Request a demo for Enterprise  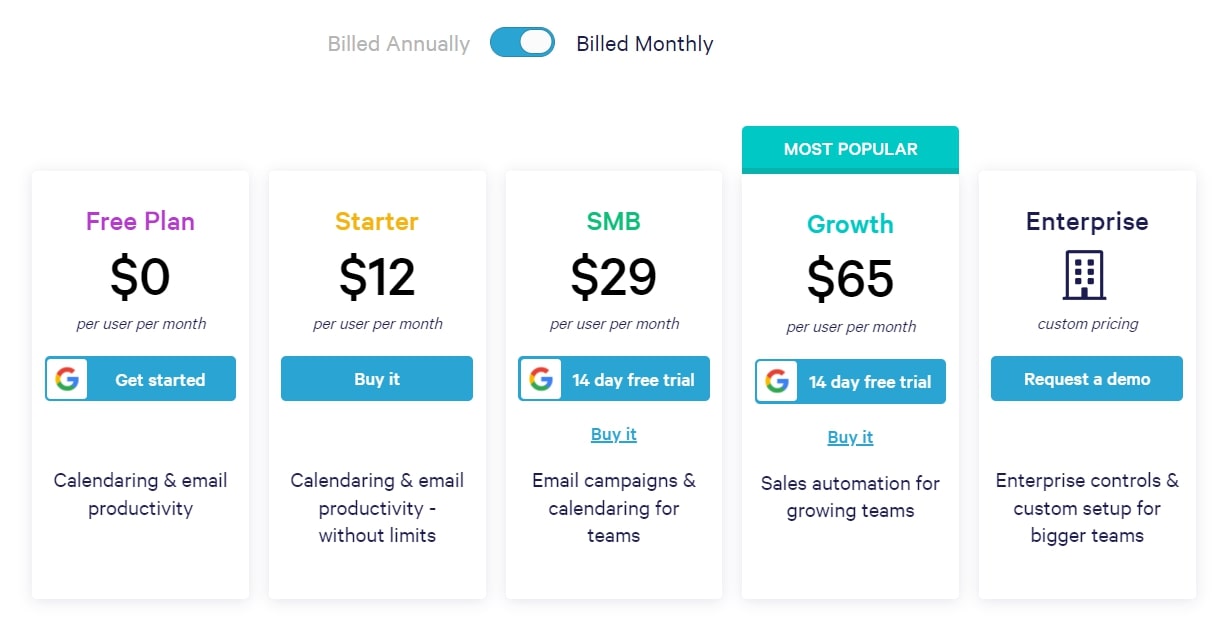pos(1087,379)
